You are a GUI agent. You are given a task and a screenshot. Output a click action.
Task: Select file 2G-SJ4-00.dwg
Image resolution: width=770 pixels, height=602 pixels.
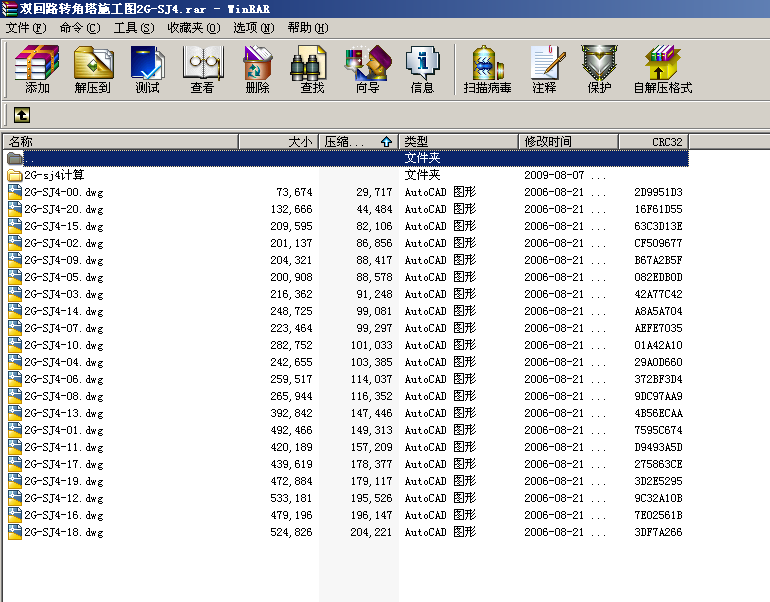click(x=347, y=192)
